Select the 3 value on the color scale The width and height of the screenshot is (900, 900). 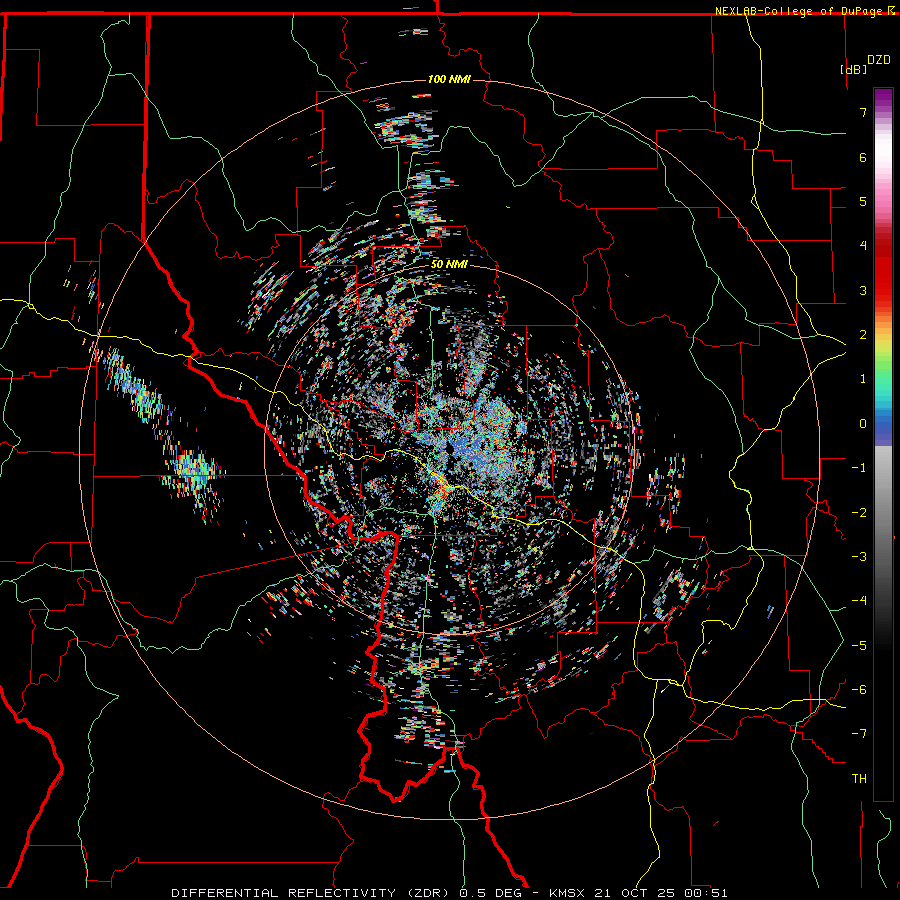863,290
